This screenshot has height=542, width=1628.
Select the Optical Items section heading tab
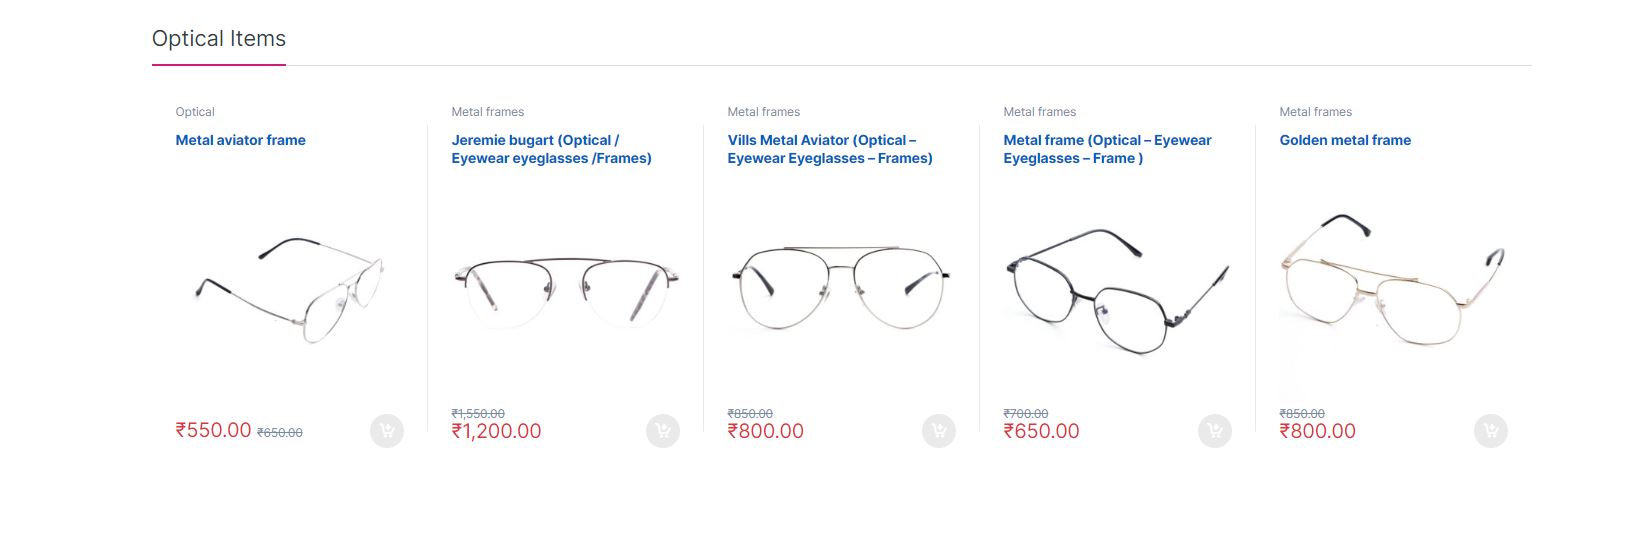point(219,39)
